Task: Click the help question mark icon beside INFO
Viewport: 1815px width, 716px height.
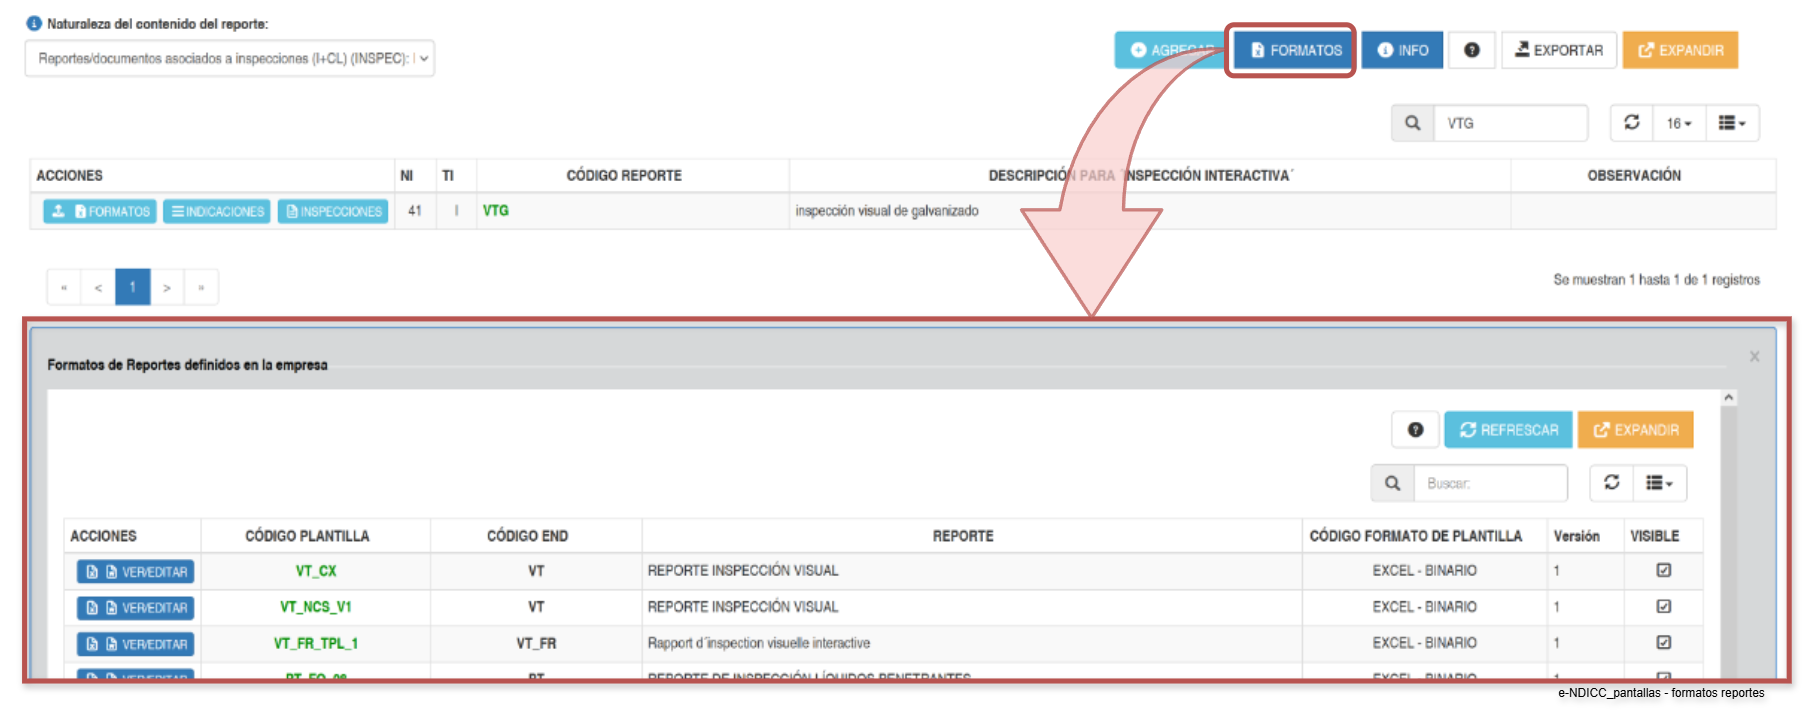Action: pos(1472,50)
